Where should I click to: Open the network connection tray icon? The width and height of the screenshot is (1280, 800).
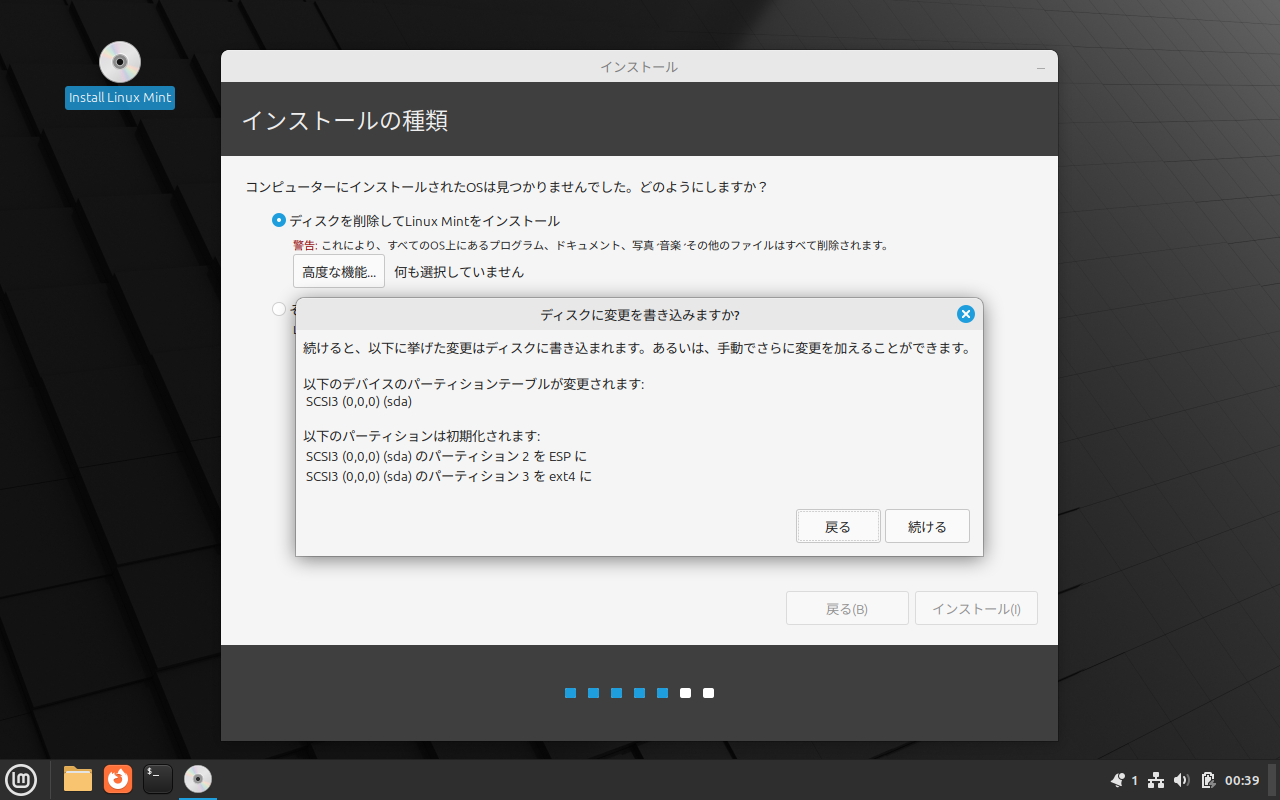coord(1156,780)
